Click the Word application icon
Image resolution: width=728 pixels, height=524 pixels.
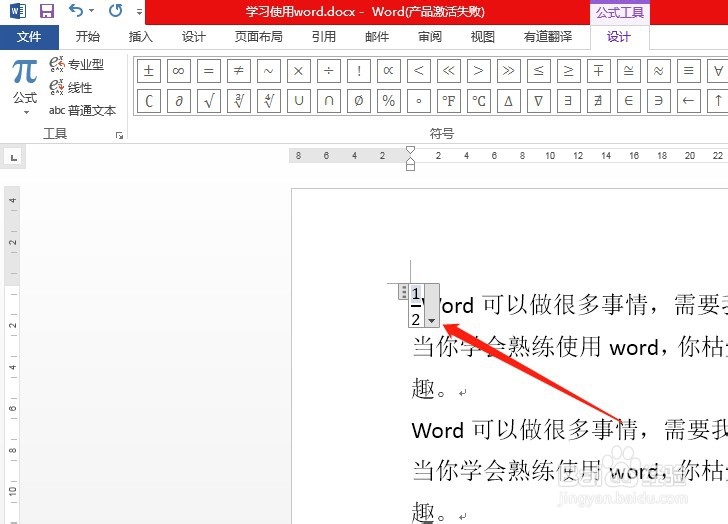(18, 10)
